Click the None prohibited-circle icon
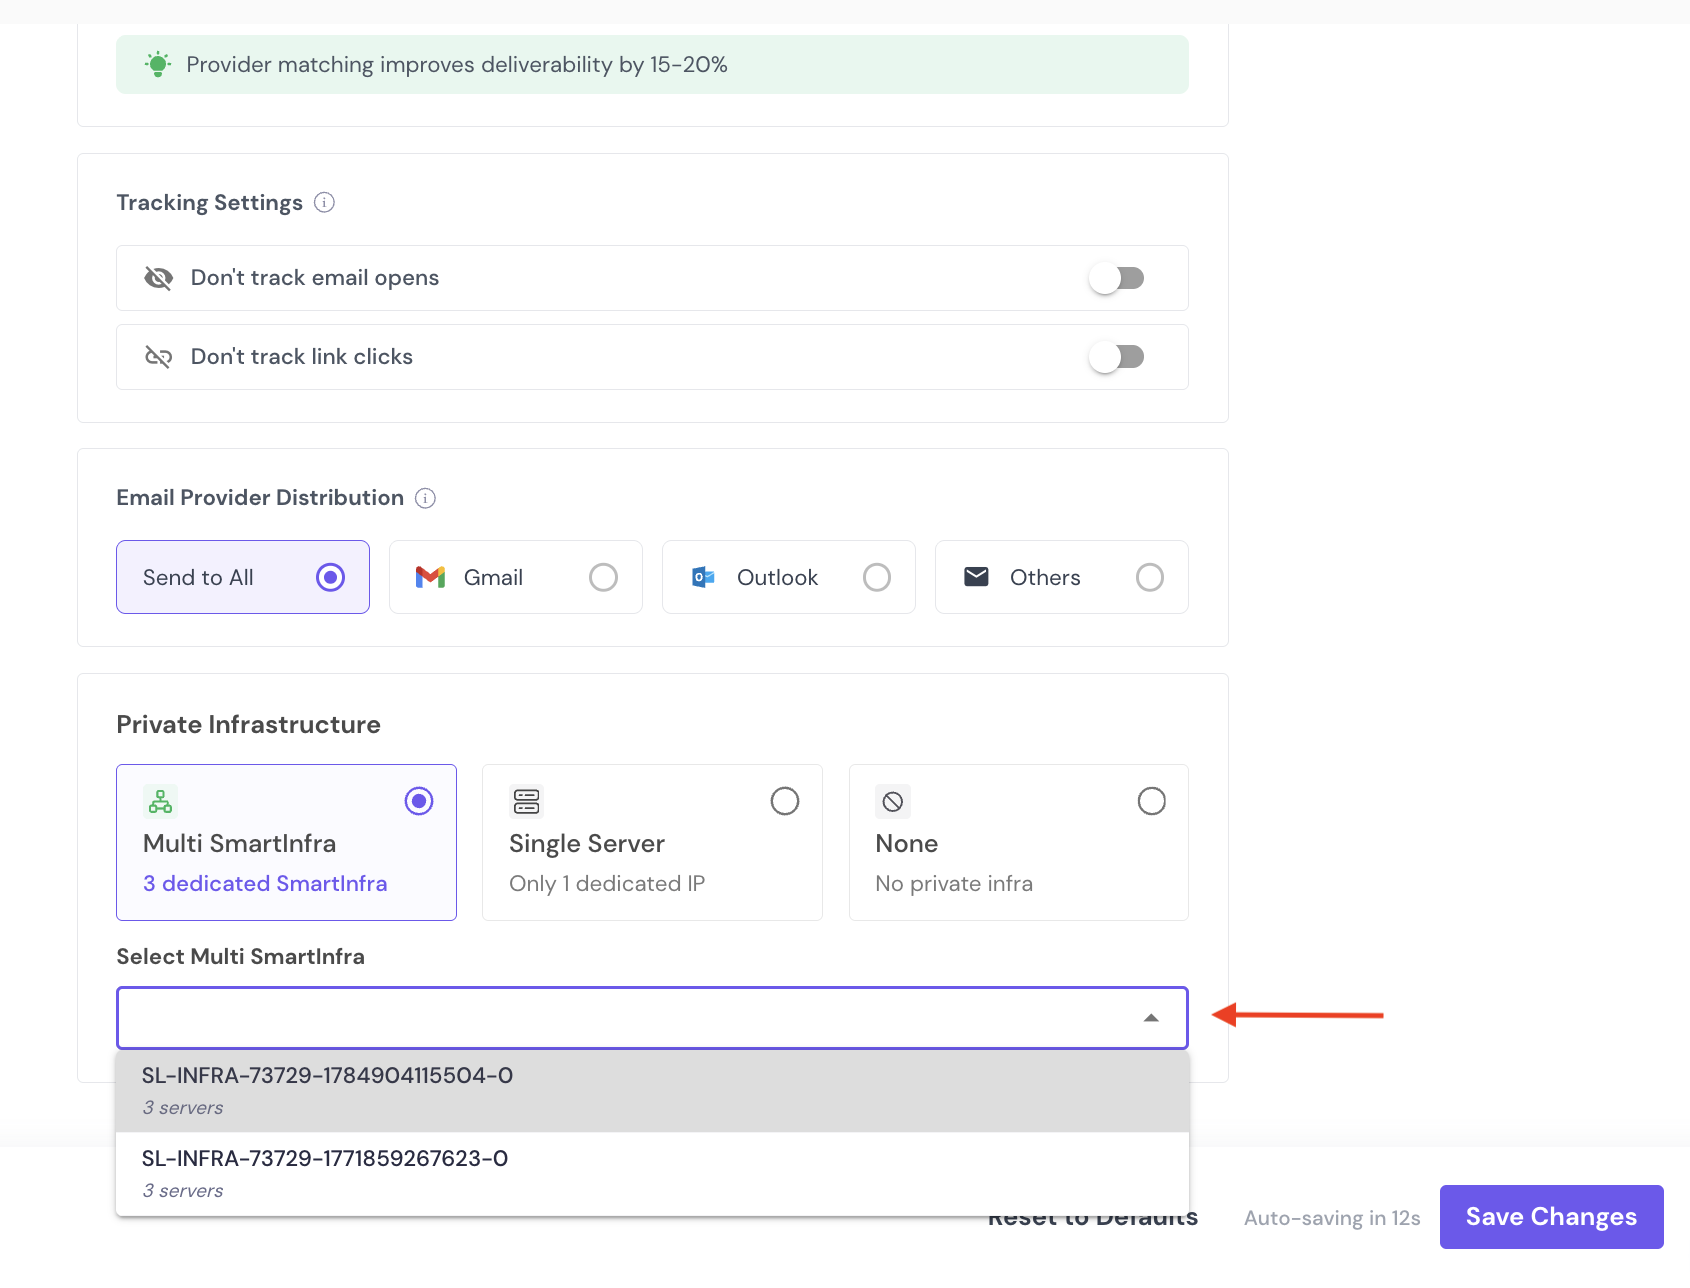Screen dimensions: 1690x1288 (893, 801)
